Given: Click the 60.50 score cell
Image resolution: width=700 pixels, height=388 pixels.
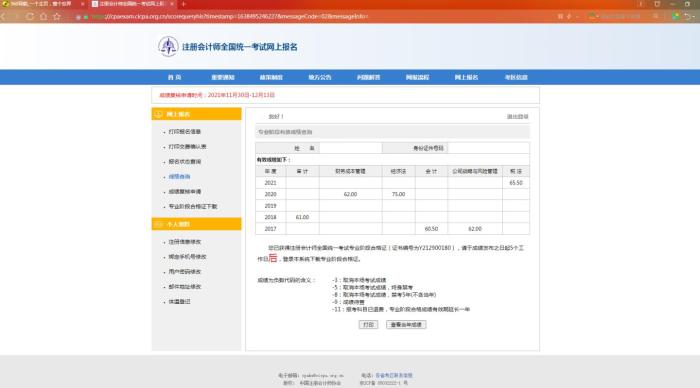Looking at the screenshot, I should click(x=431, y=229).
